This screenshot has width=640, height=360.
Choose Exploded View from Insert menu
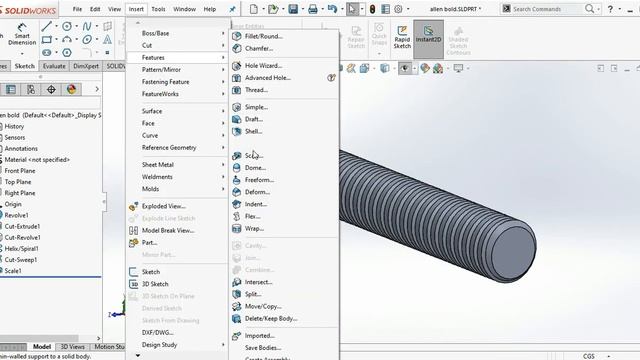click(x=164, y=207)
